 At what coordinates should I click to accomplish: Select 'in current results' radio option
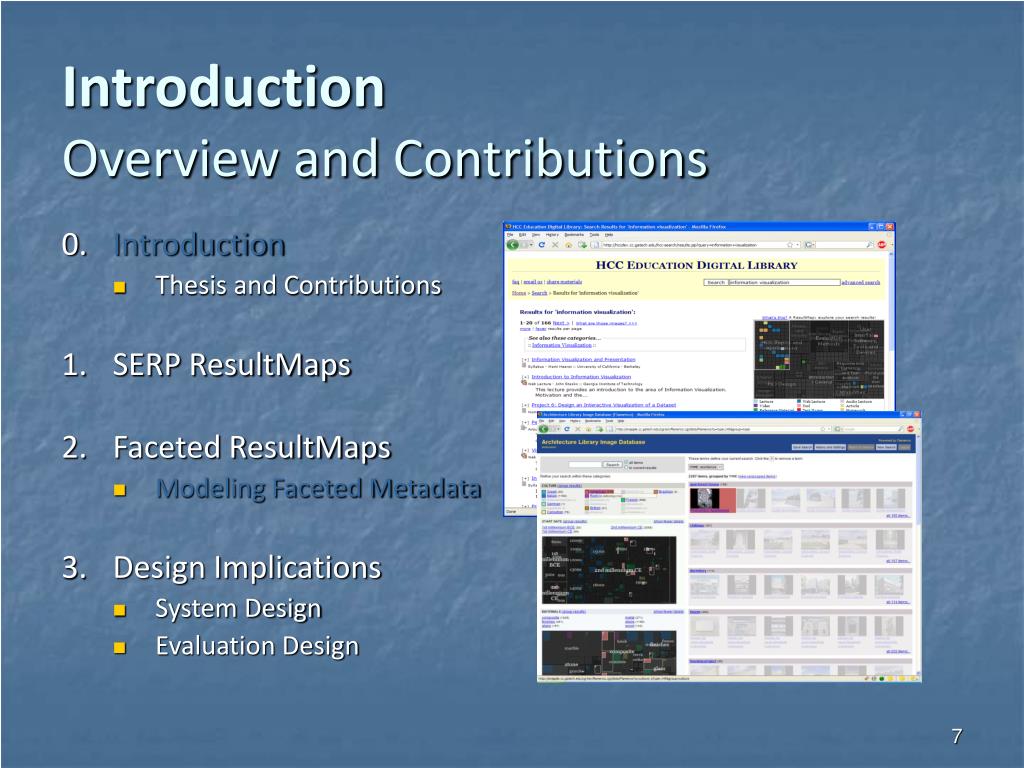click(x=626, y=468)
